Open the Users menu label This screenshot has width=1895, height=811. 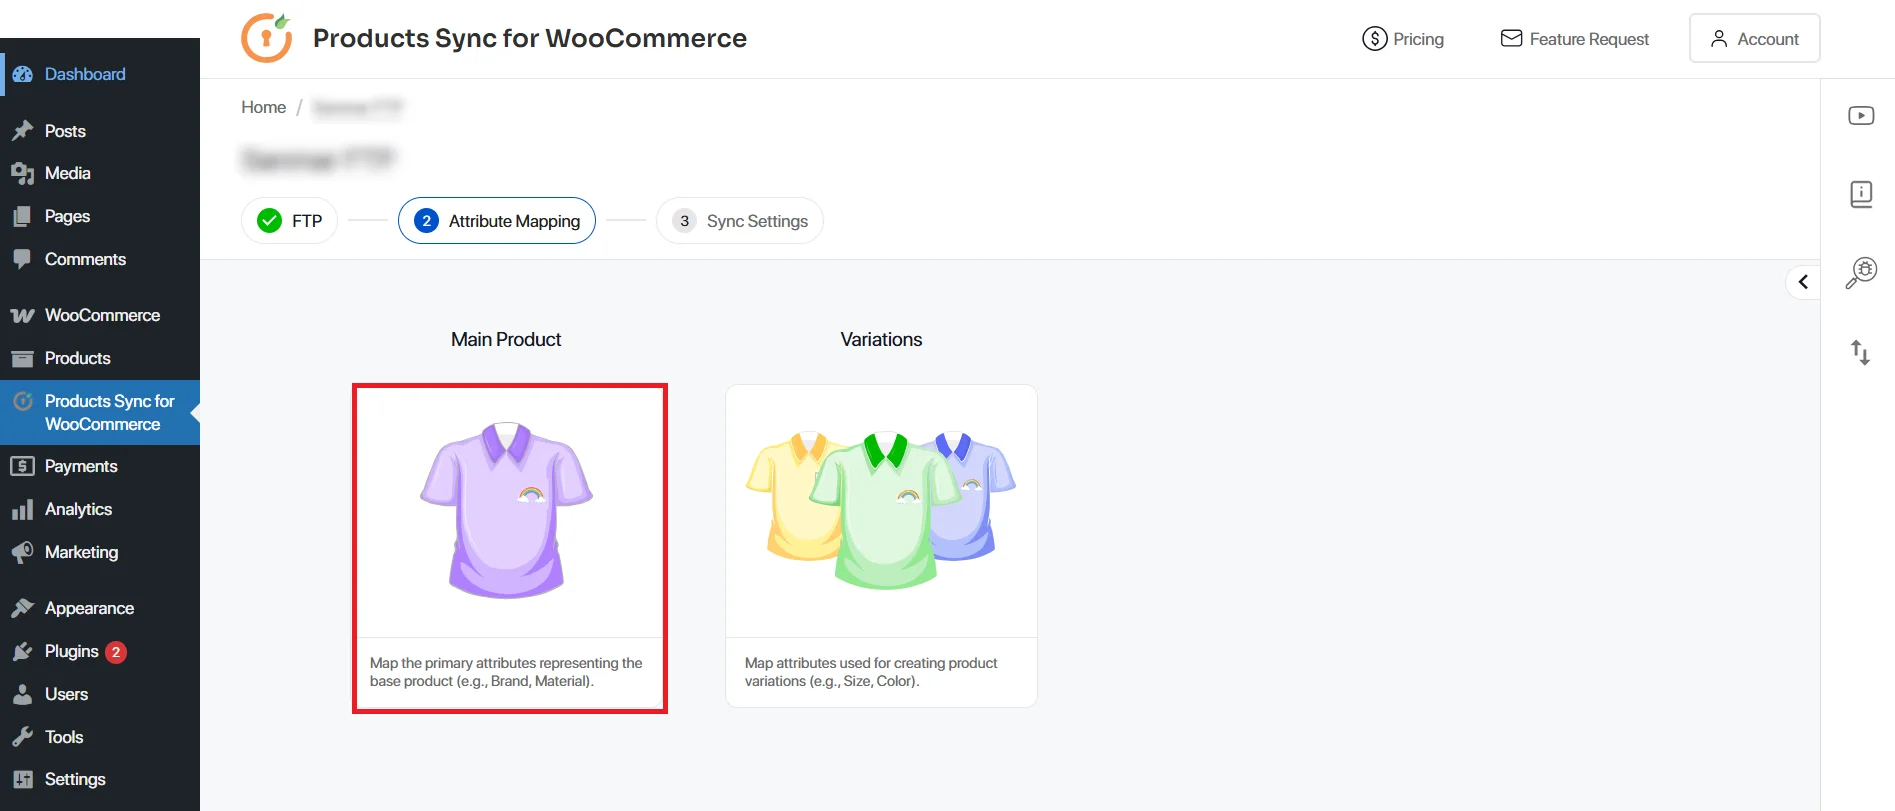66,694
